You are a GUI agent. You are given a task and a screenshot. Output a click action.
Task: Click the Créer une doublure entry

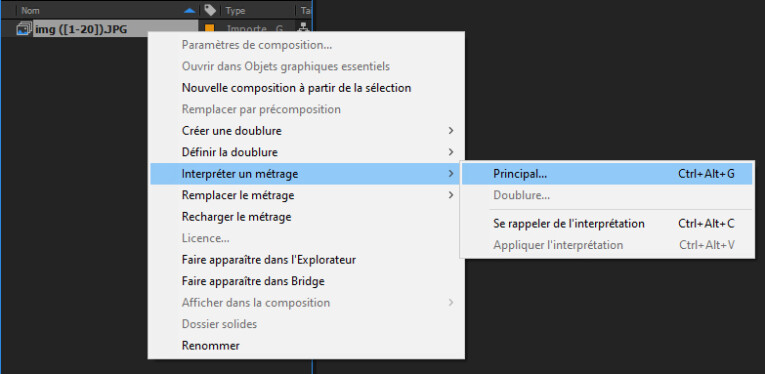point(232,131)
